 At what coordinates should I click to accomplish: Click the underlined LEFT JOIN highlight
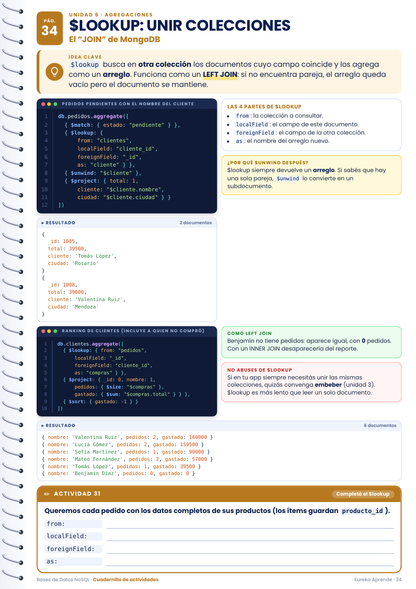click(x=220, y=74)
